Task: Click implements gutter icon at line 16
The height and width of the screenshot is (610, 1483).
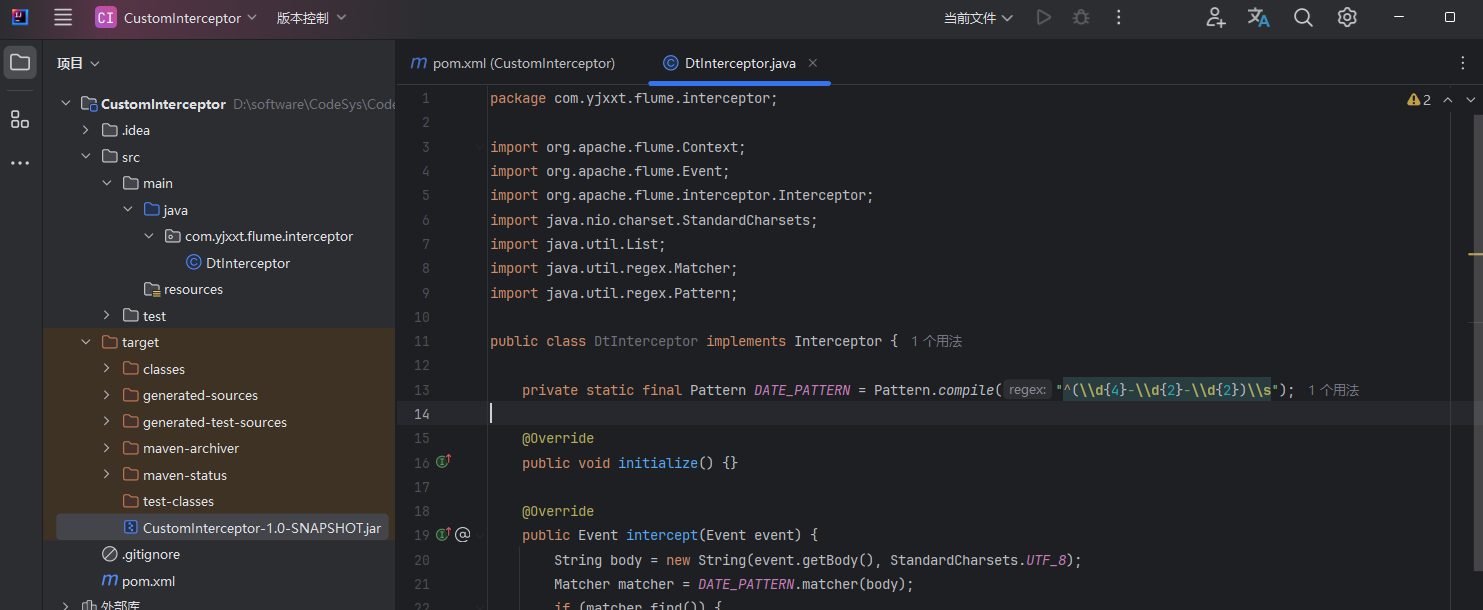Action: pyautogui.click(x=444, y=462)
